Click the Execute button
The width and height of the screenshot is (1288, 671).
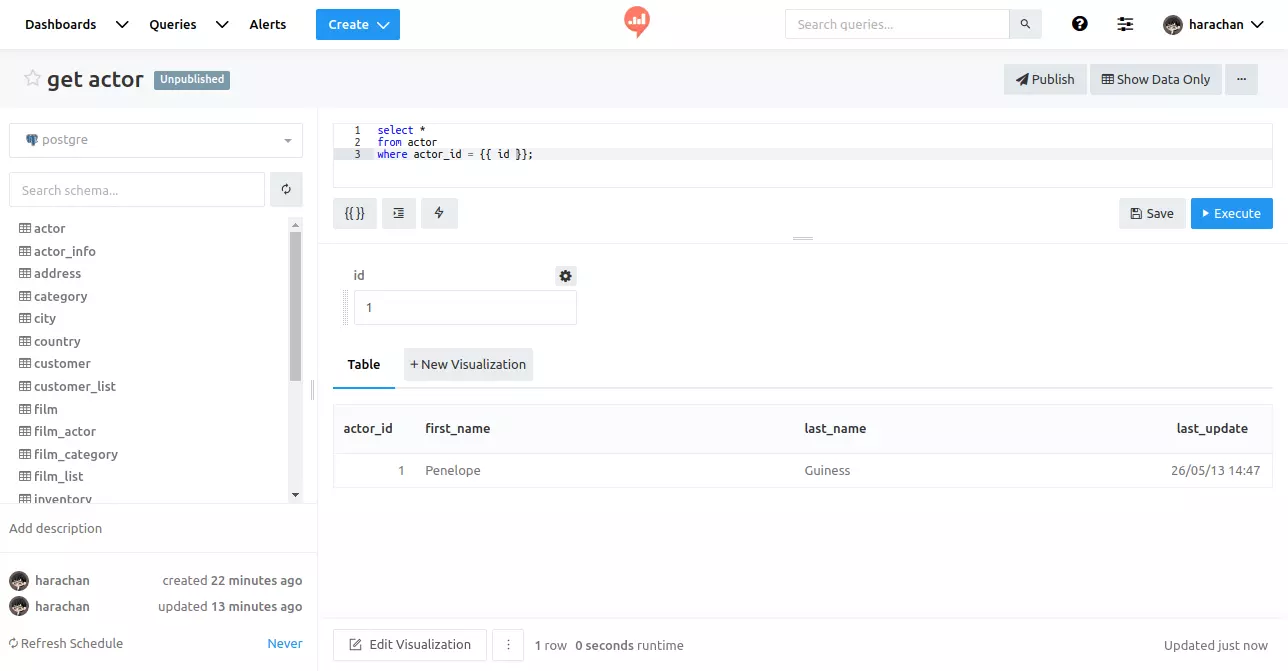click(1231, 213)
